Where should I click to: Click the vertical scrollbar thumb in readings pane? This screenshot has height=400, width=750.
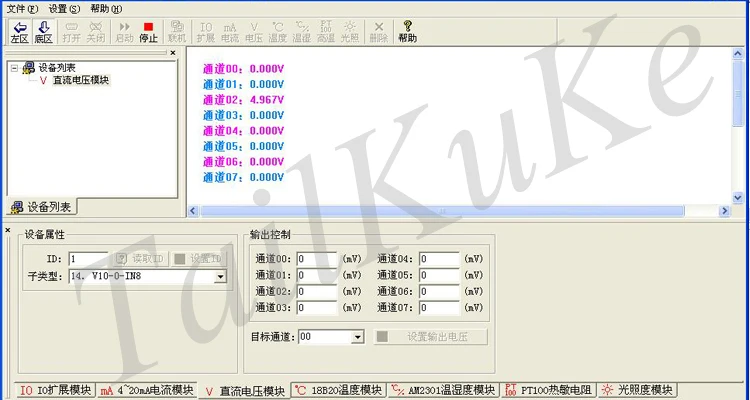738,93
